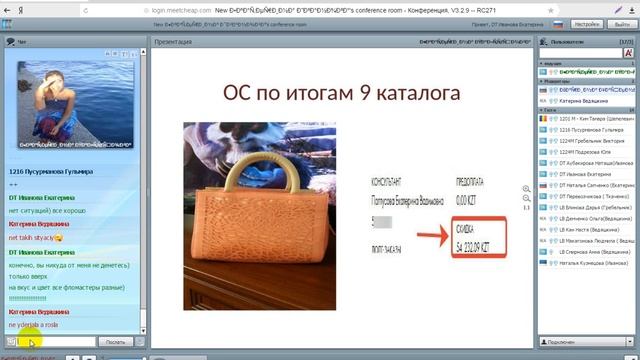Click the browser back arrow
Screen dimensions: 640x360
coord(7,11)
